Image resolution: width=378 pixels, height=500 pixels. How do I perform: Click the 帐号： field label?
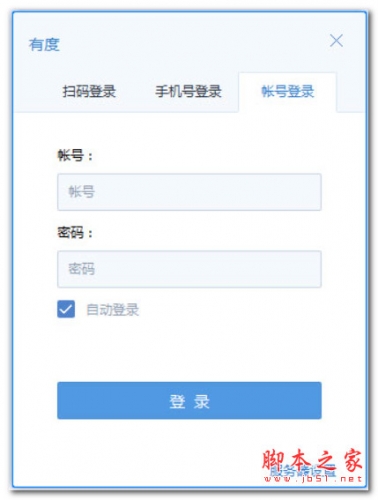coord(75,155)
